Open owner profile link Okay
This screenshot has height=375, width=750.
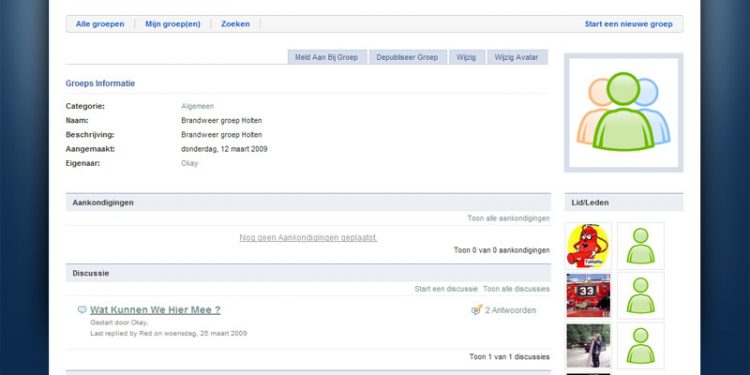(x=189, y=163)
